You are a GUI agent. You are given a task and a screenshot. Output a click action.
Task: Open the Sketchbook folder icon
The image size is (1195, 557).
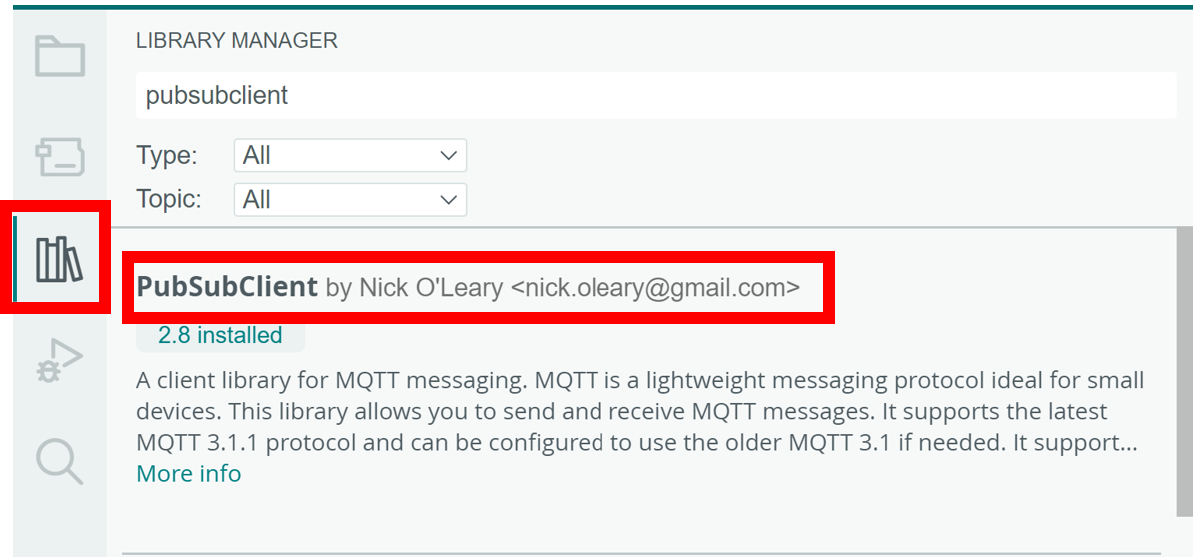[x=60, y=56]
